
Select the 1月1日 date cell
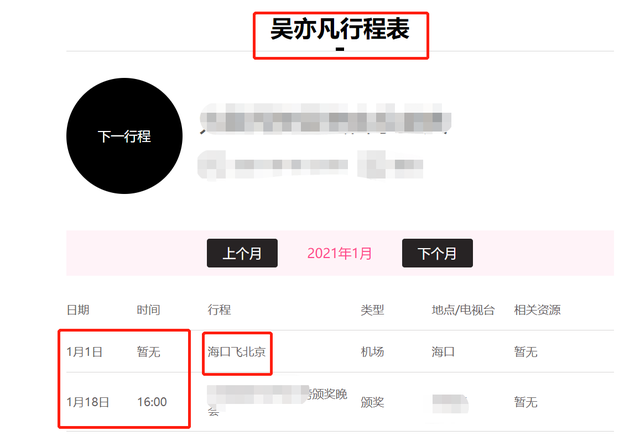[84, 351]
